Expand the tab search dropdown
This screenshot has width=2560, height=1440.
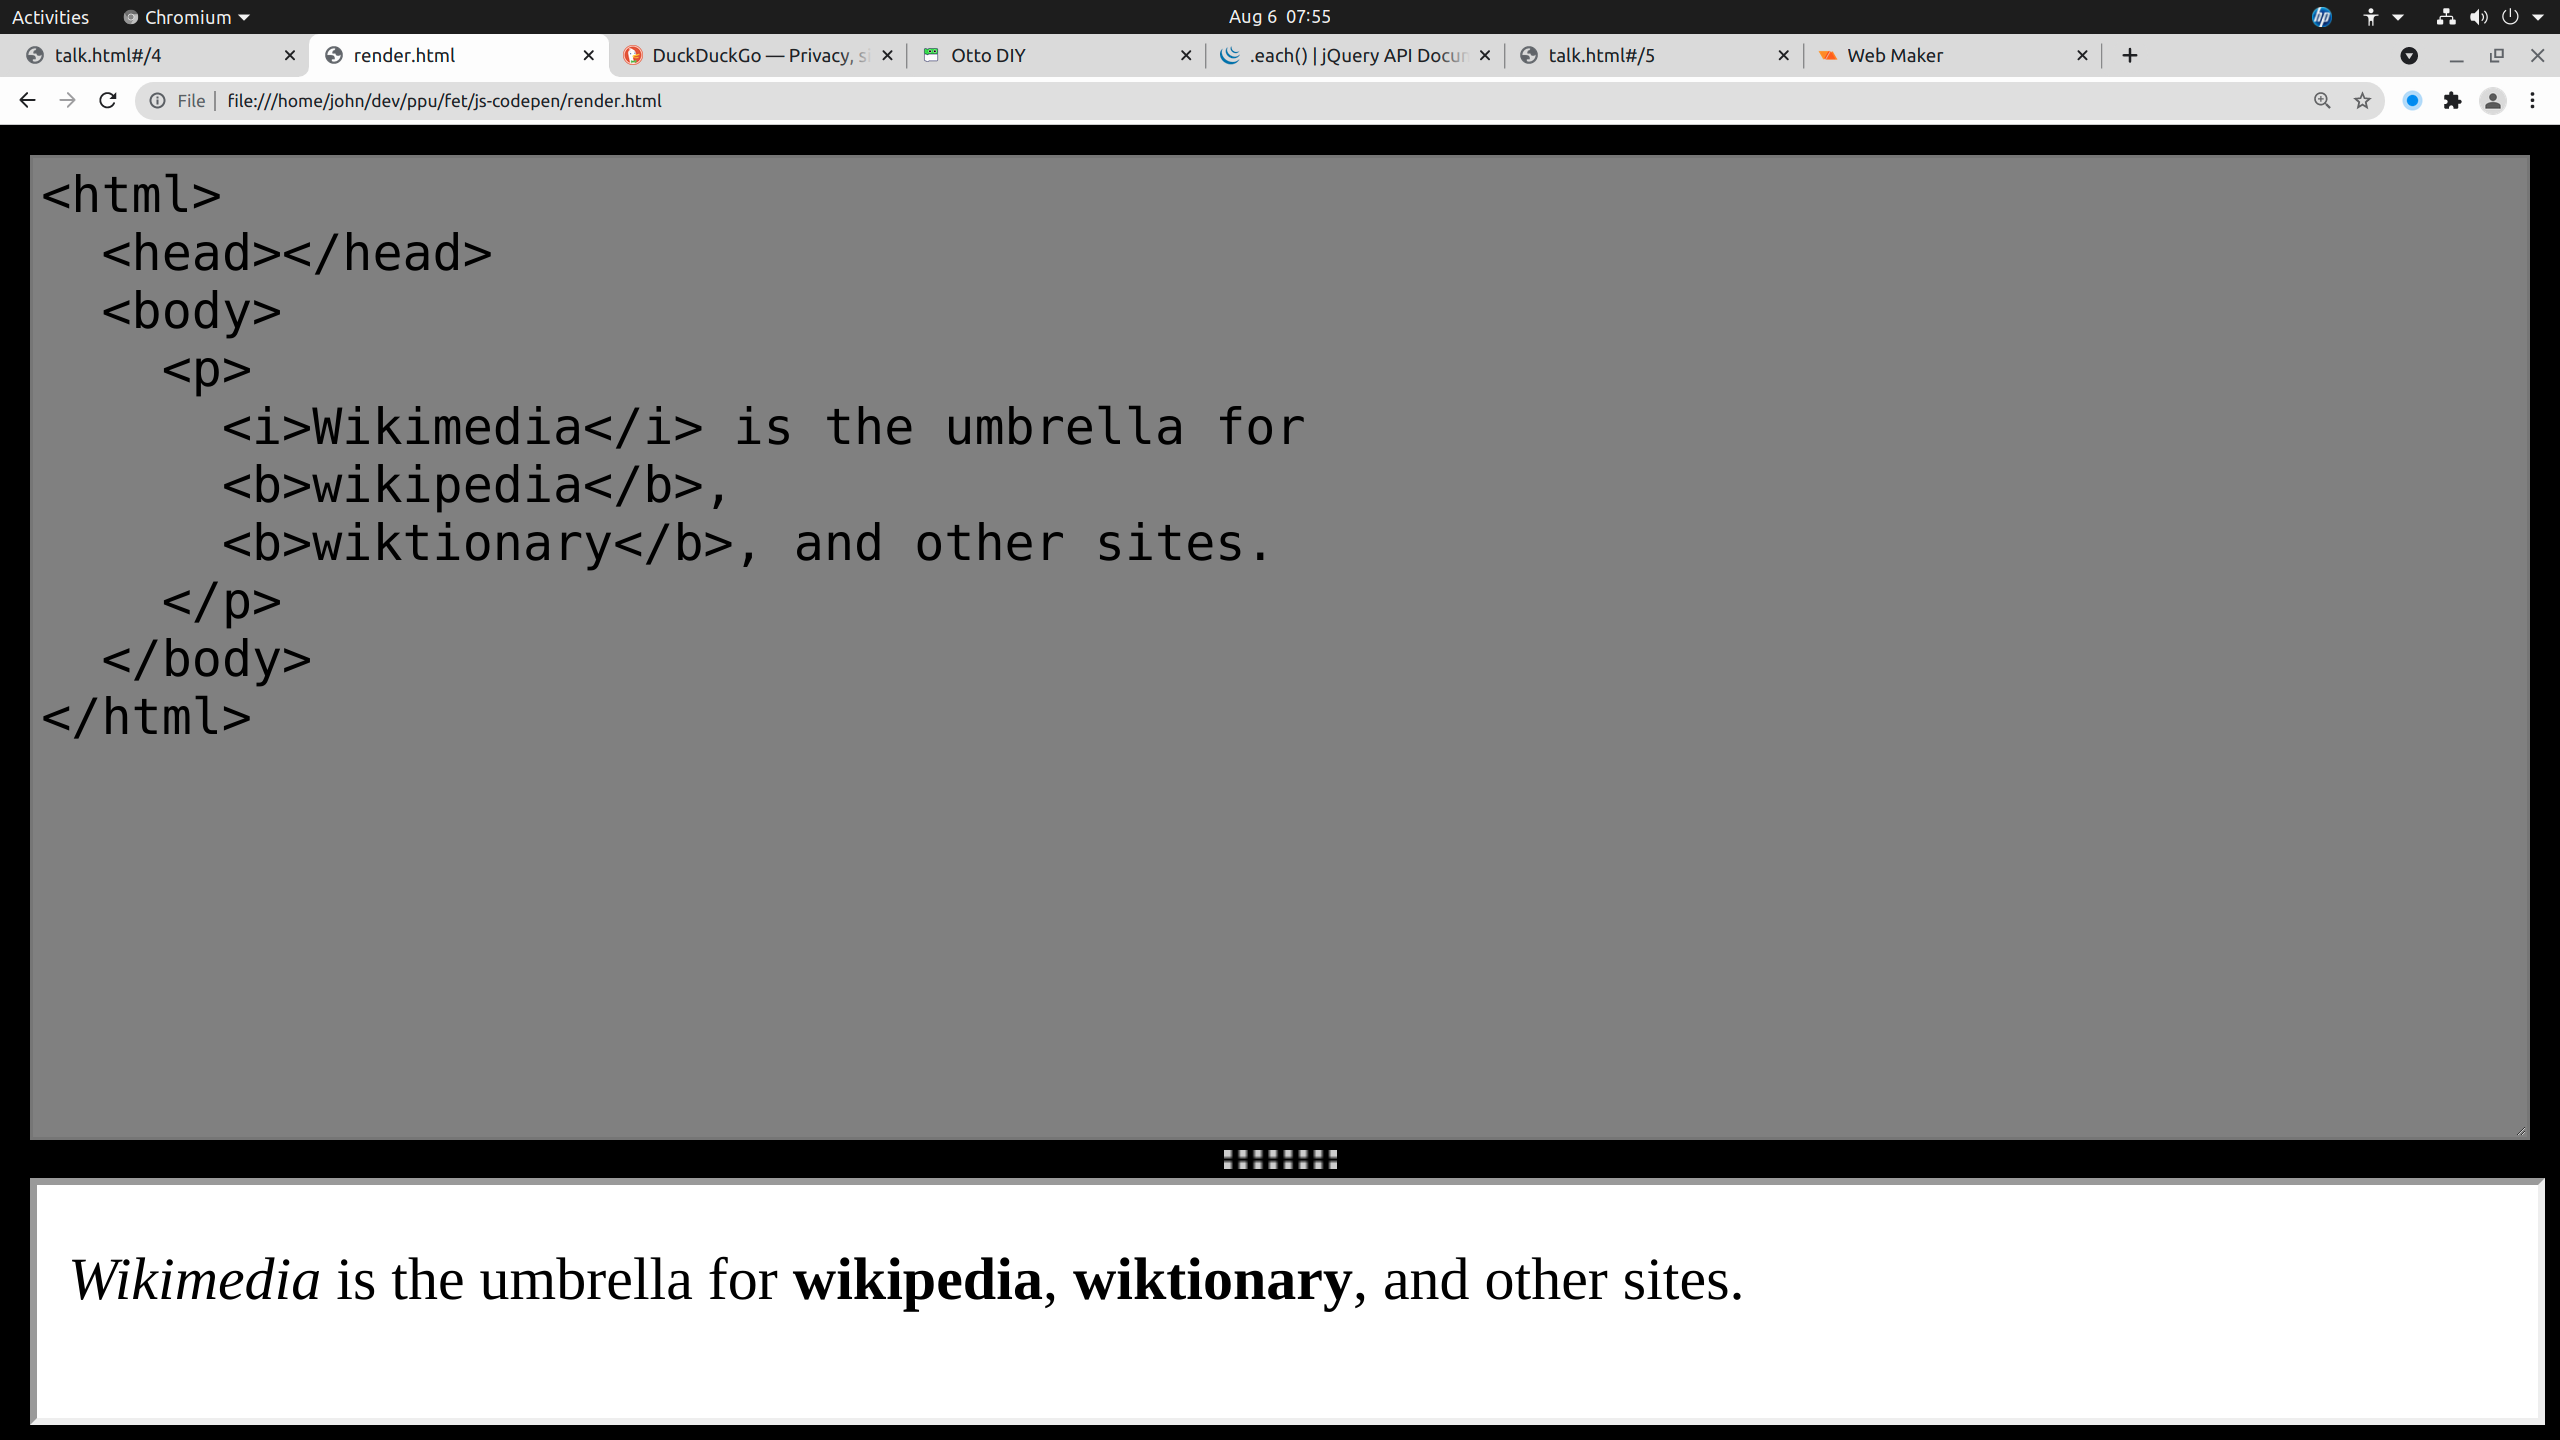2409,55
